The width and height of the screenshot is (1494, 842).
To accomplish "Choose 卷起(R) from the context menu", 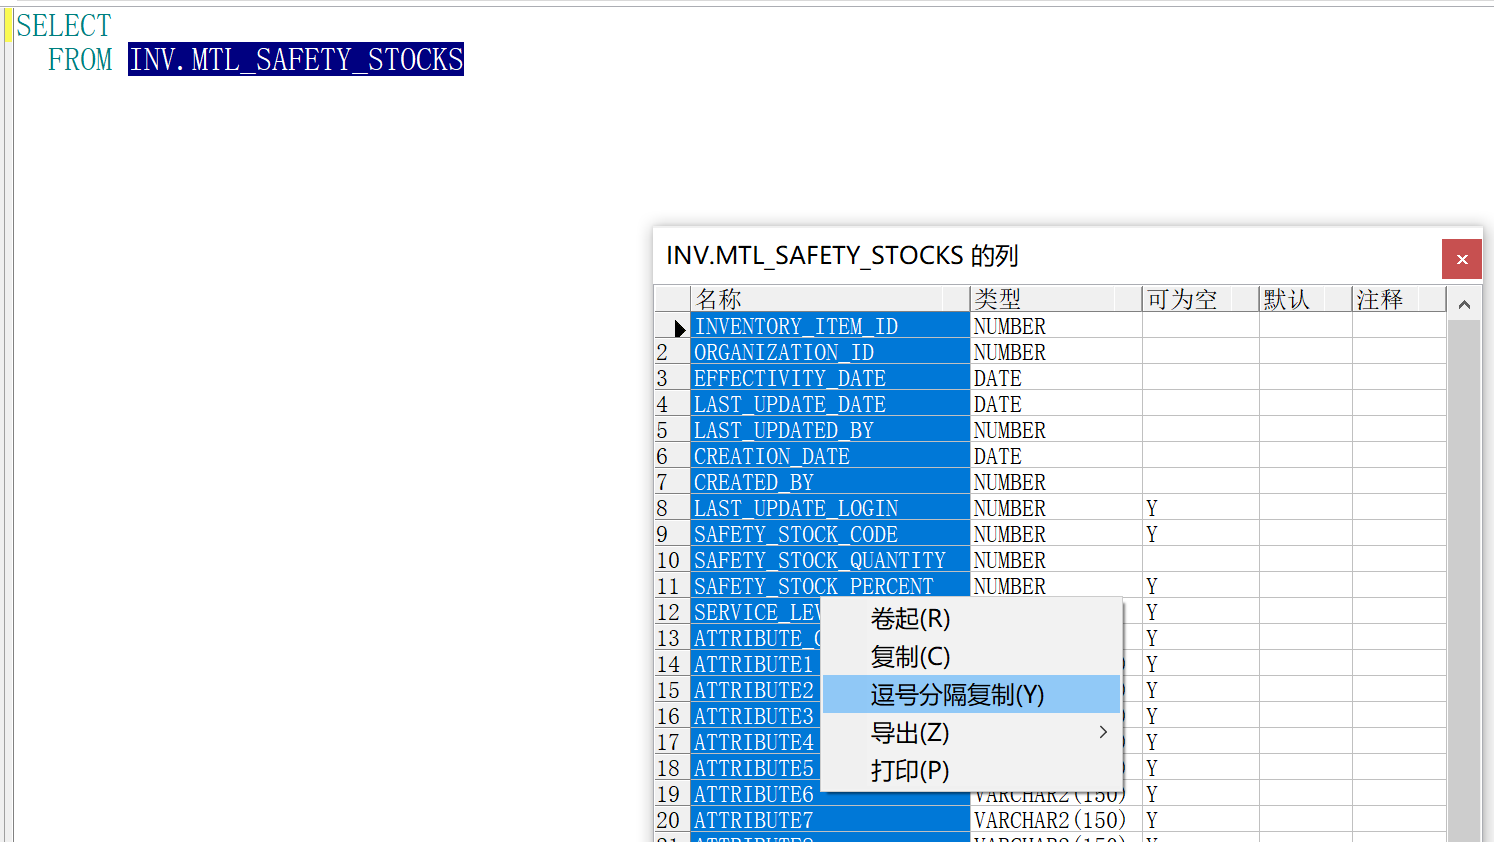I will [909, 619].
